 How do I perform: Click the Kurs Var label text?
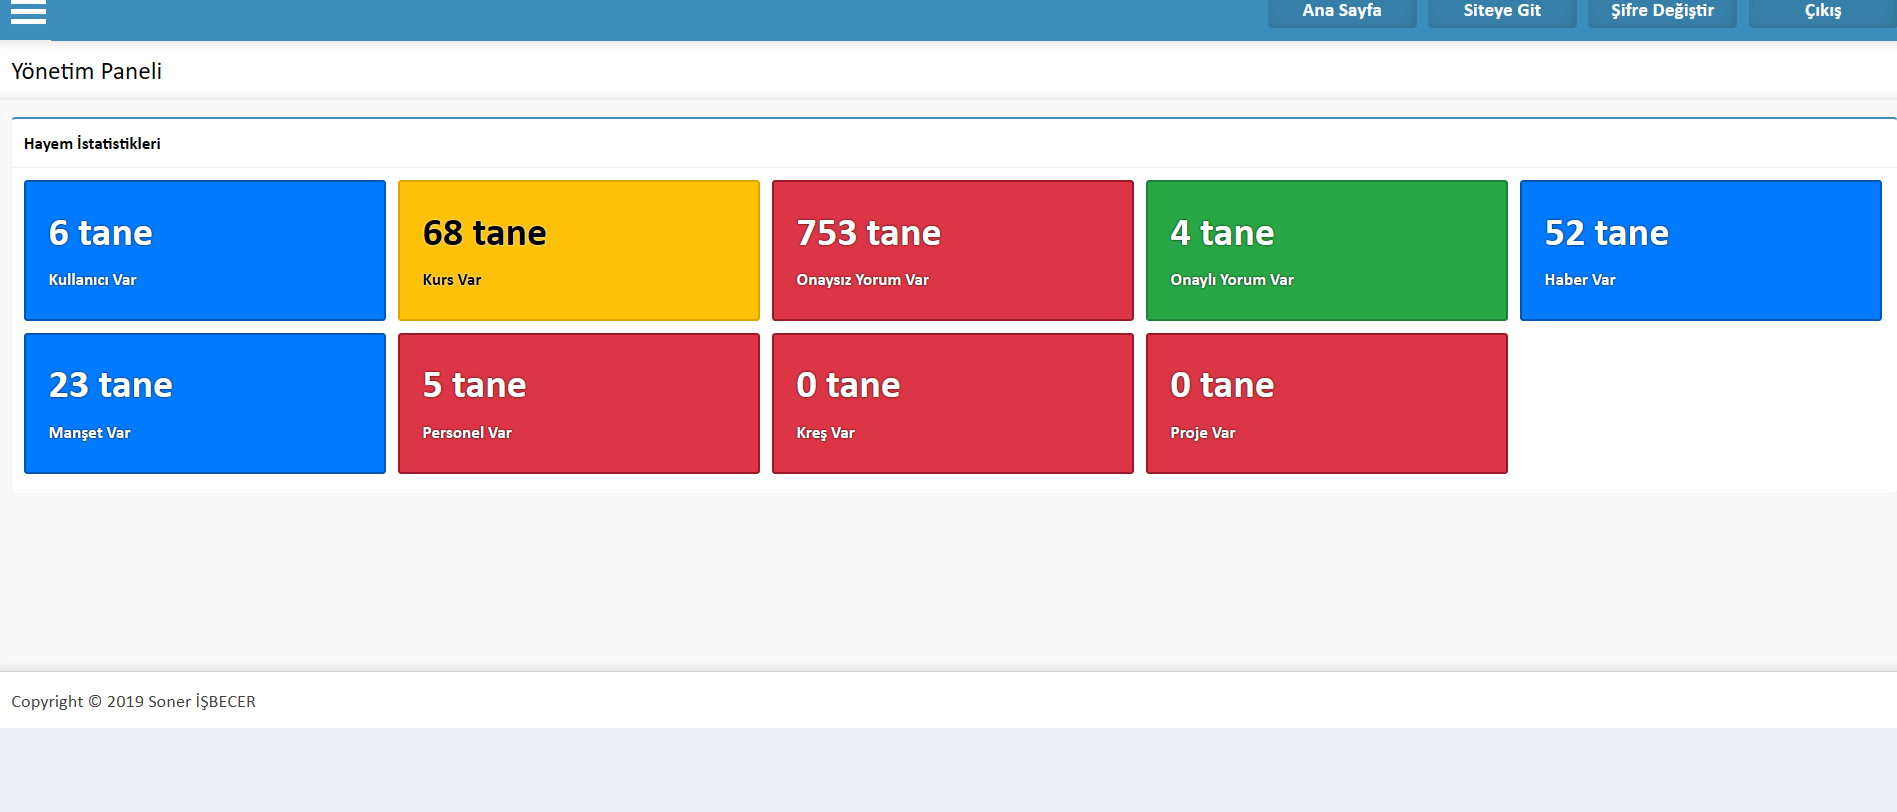(x=452, y=280)
